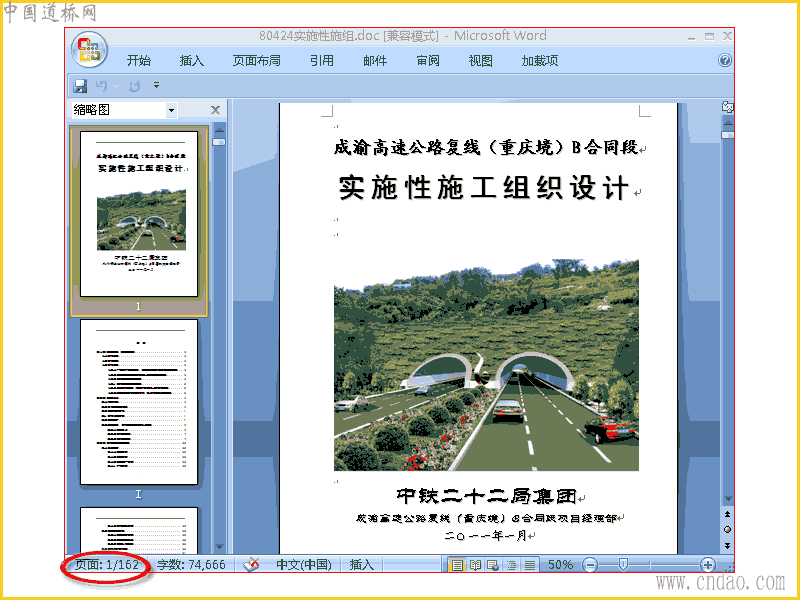This screenshot has width=800, height=600.
Task: Click the zoom out minus button
Action: (590, 565)
